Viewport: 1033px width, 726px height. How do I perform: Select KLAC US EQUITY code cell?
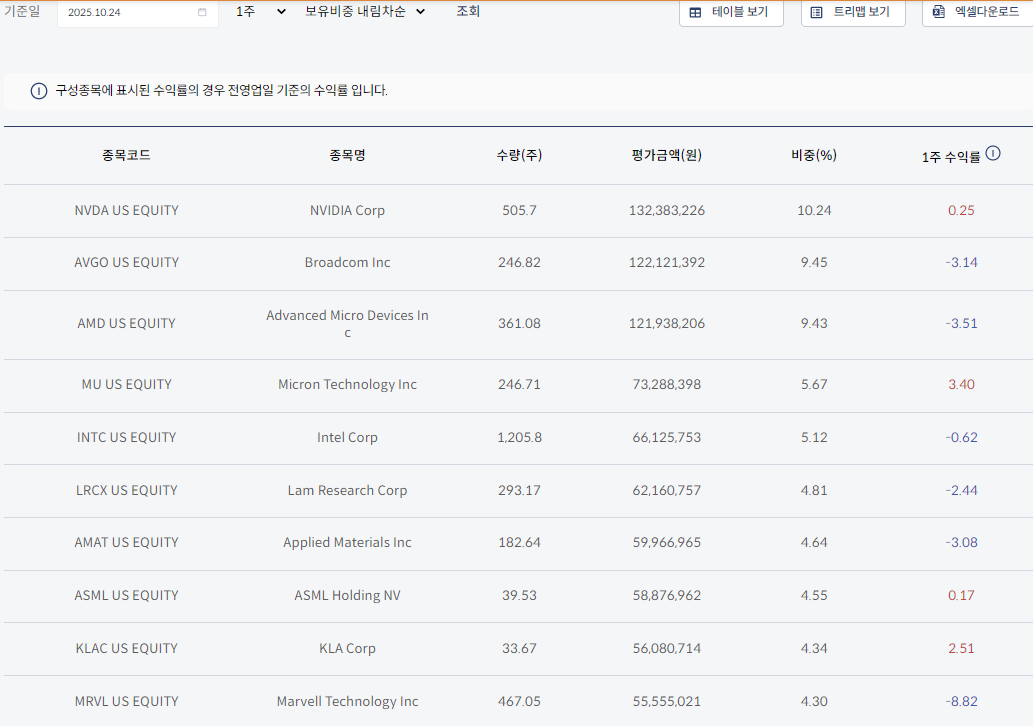point(126,649)
